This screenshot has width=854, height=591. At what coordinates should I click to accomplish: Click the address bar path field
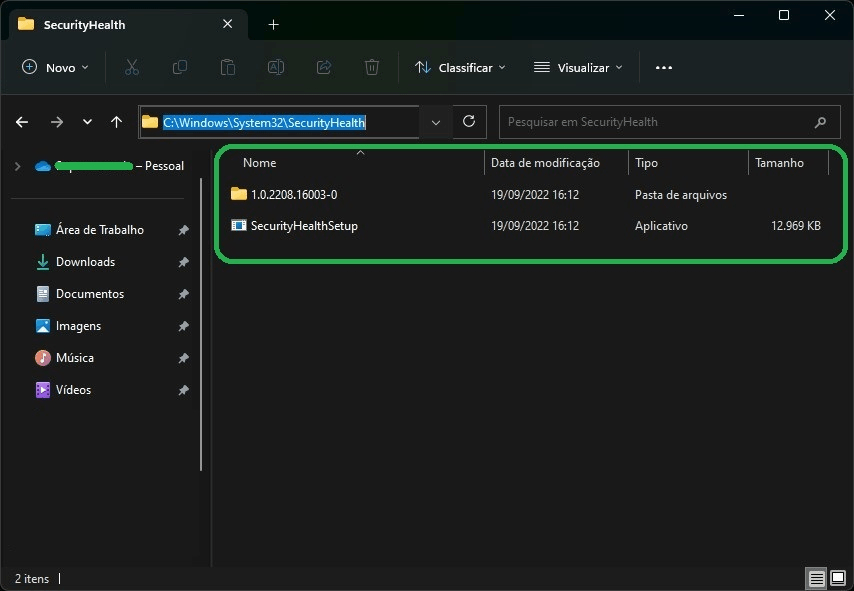[x=279, y=122]
